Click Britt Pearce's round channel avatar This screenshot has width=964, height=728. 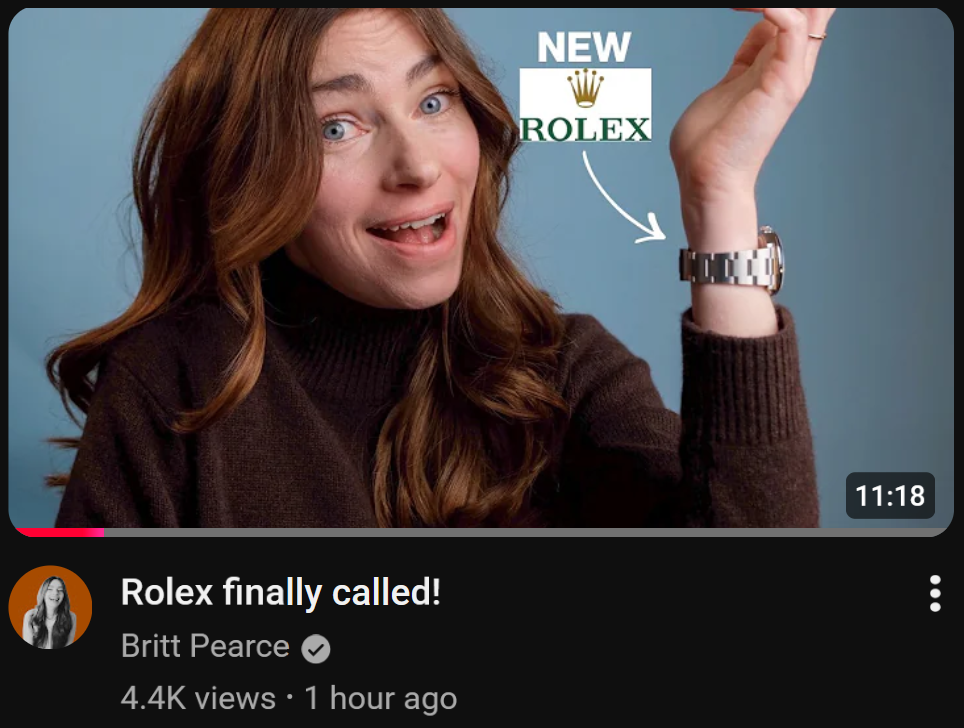tap(50, 607)
